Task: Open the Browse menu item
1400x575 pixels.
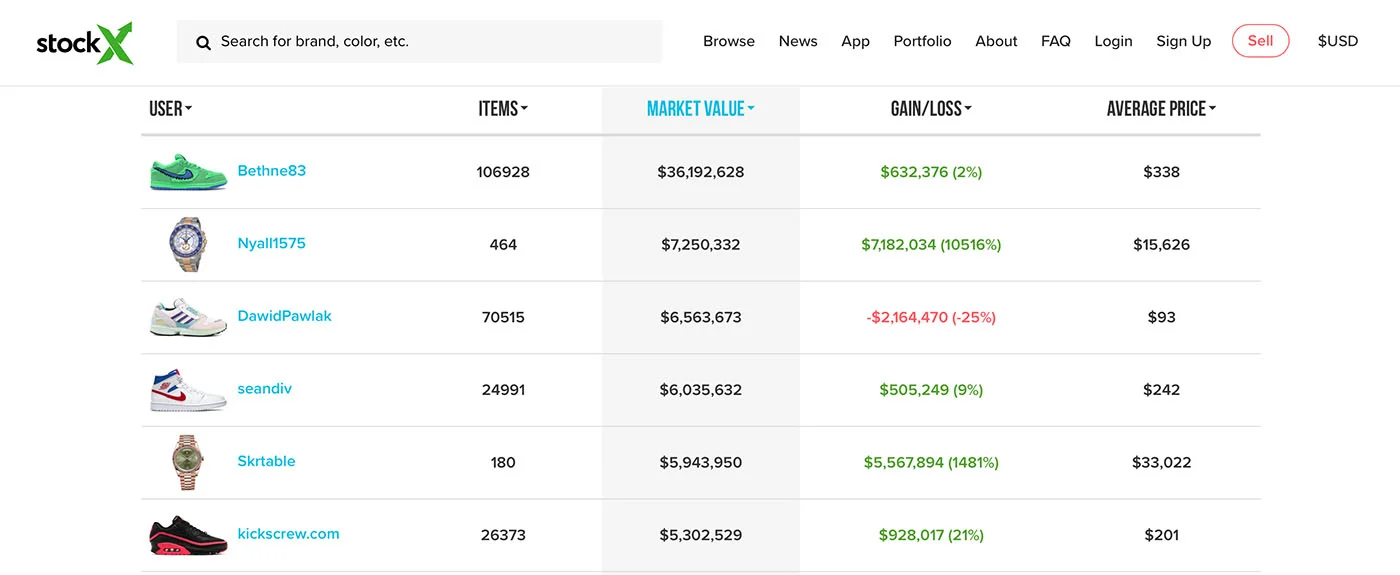Action: pyautogui.click(x=729, y=41)
